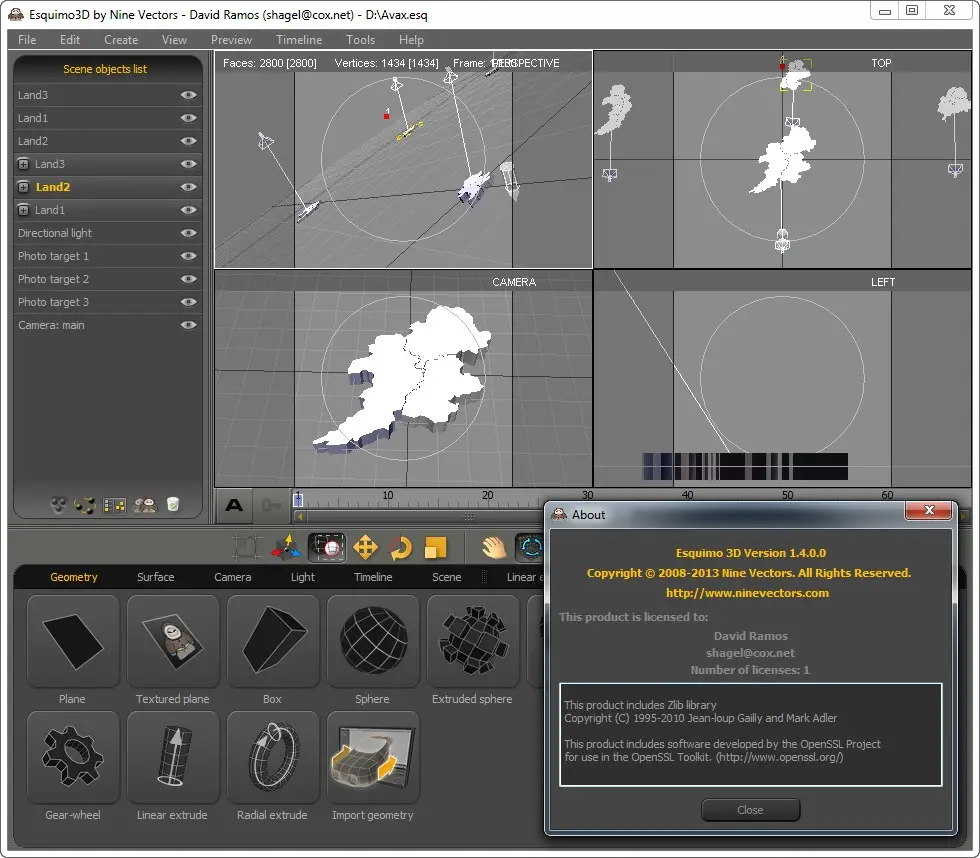Click the eskimo icon in the About dialog title
The width and height of the screenshot is (980, 858).
click(x=559, y=514)
